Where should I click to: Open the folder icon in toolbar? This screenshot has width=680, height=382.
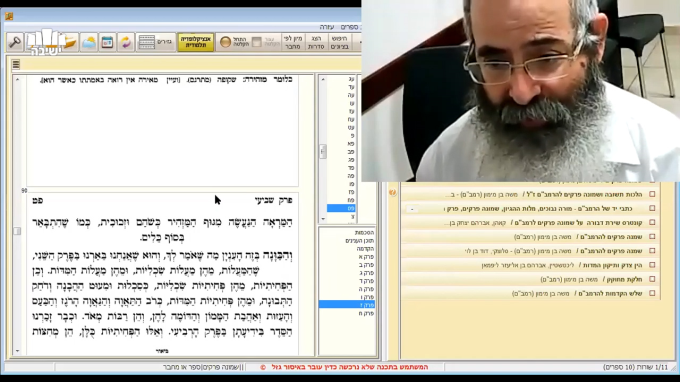69,42
